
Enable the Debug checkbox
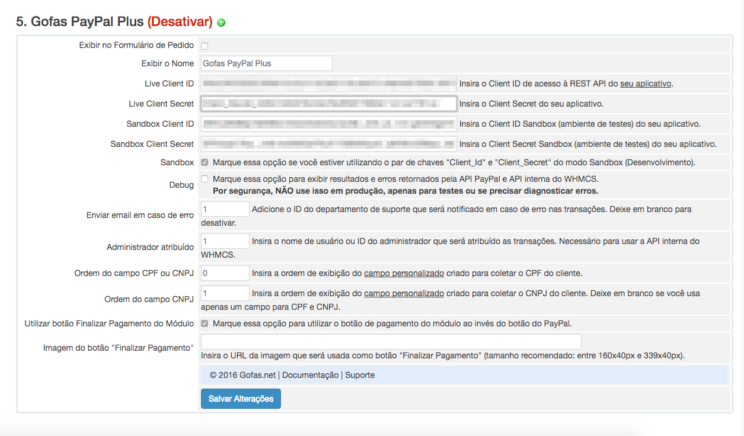(x=205, y=179)
